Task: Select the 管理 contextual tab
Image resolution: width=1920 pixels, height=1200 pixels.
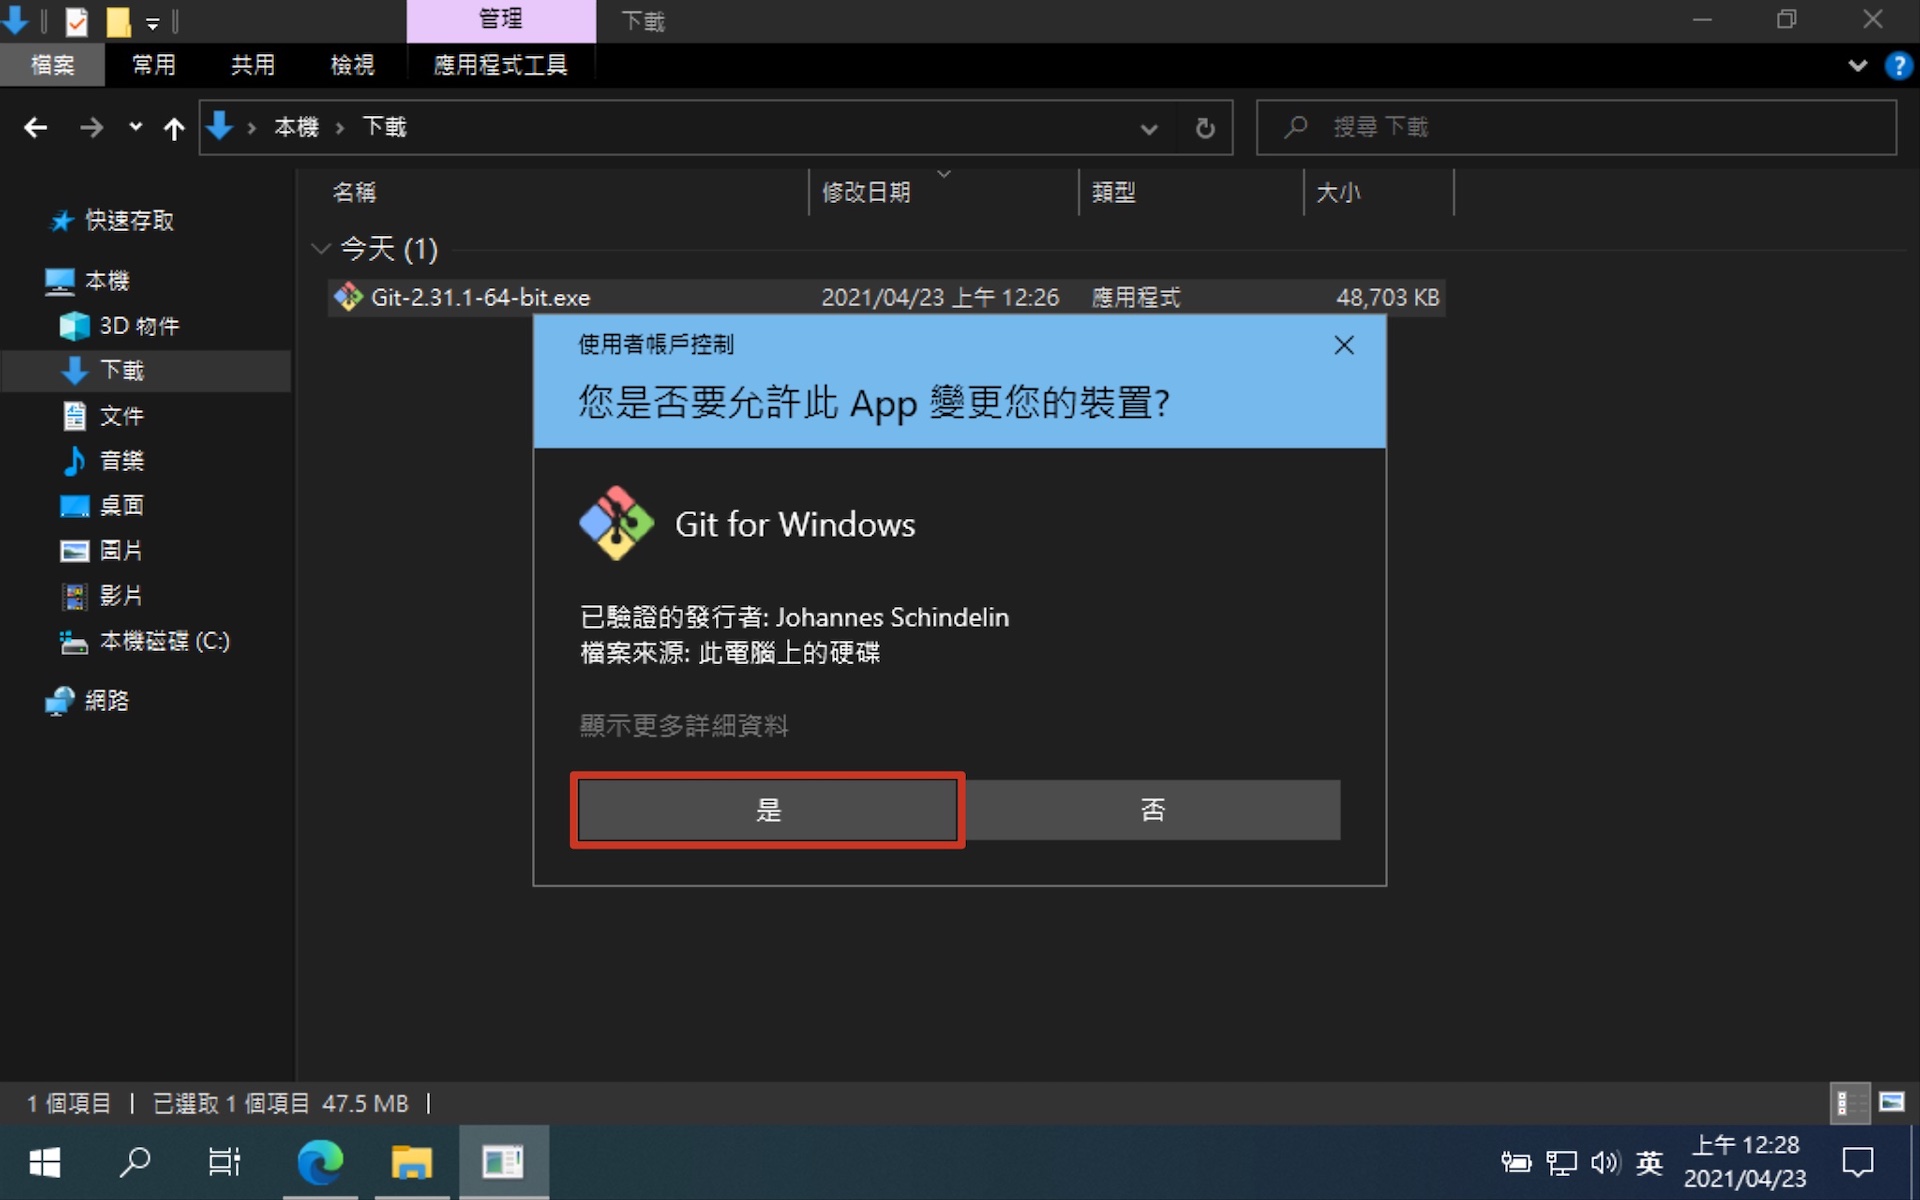Action: tap(500, 20)
